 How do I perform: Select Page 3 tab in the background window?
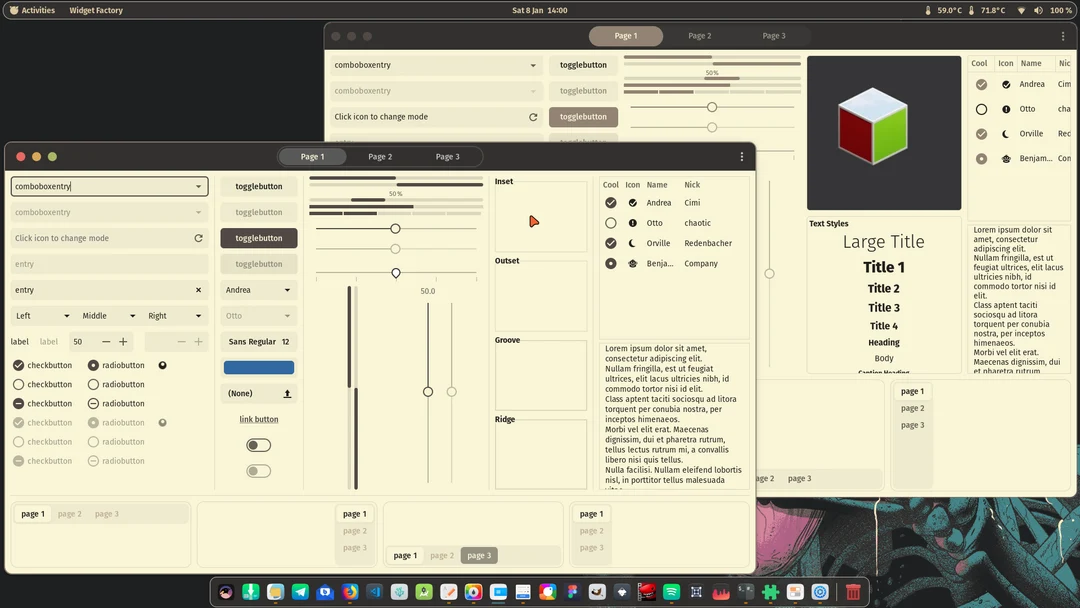pos(773,36)
